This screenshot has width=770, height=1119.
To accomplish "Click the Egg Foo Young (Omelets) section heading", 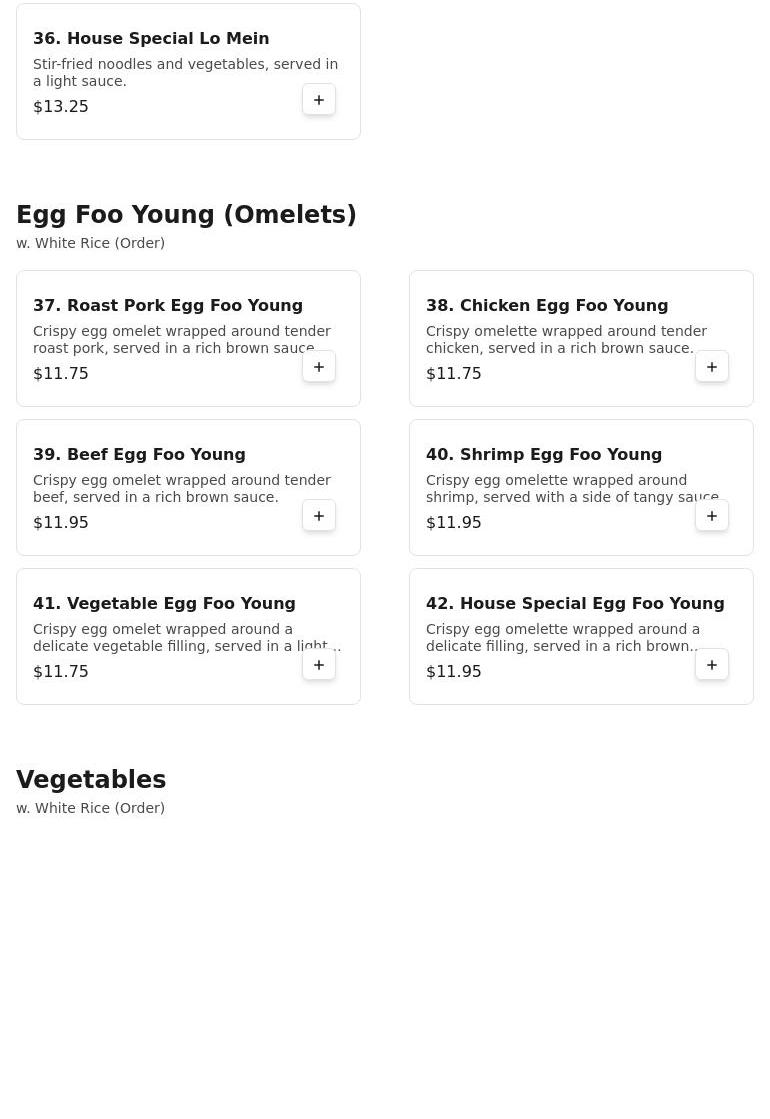I will pos(186,215).
